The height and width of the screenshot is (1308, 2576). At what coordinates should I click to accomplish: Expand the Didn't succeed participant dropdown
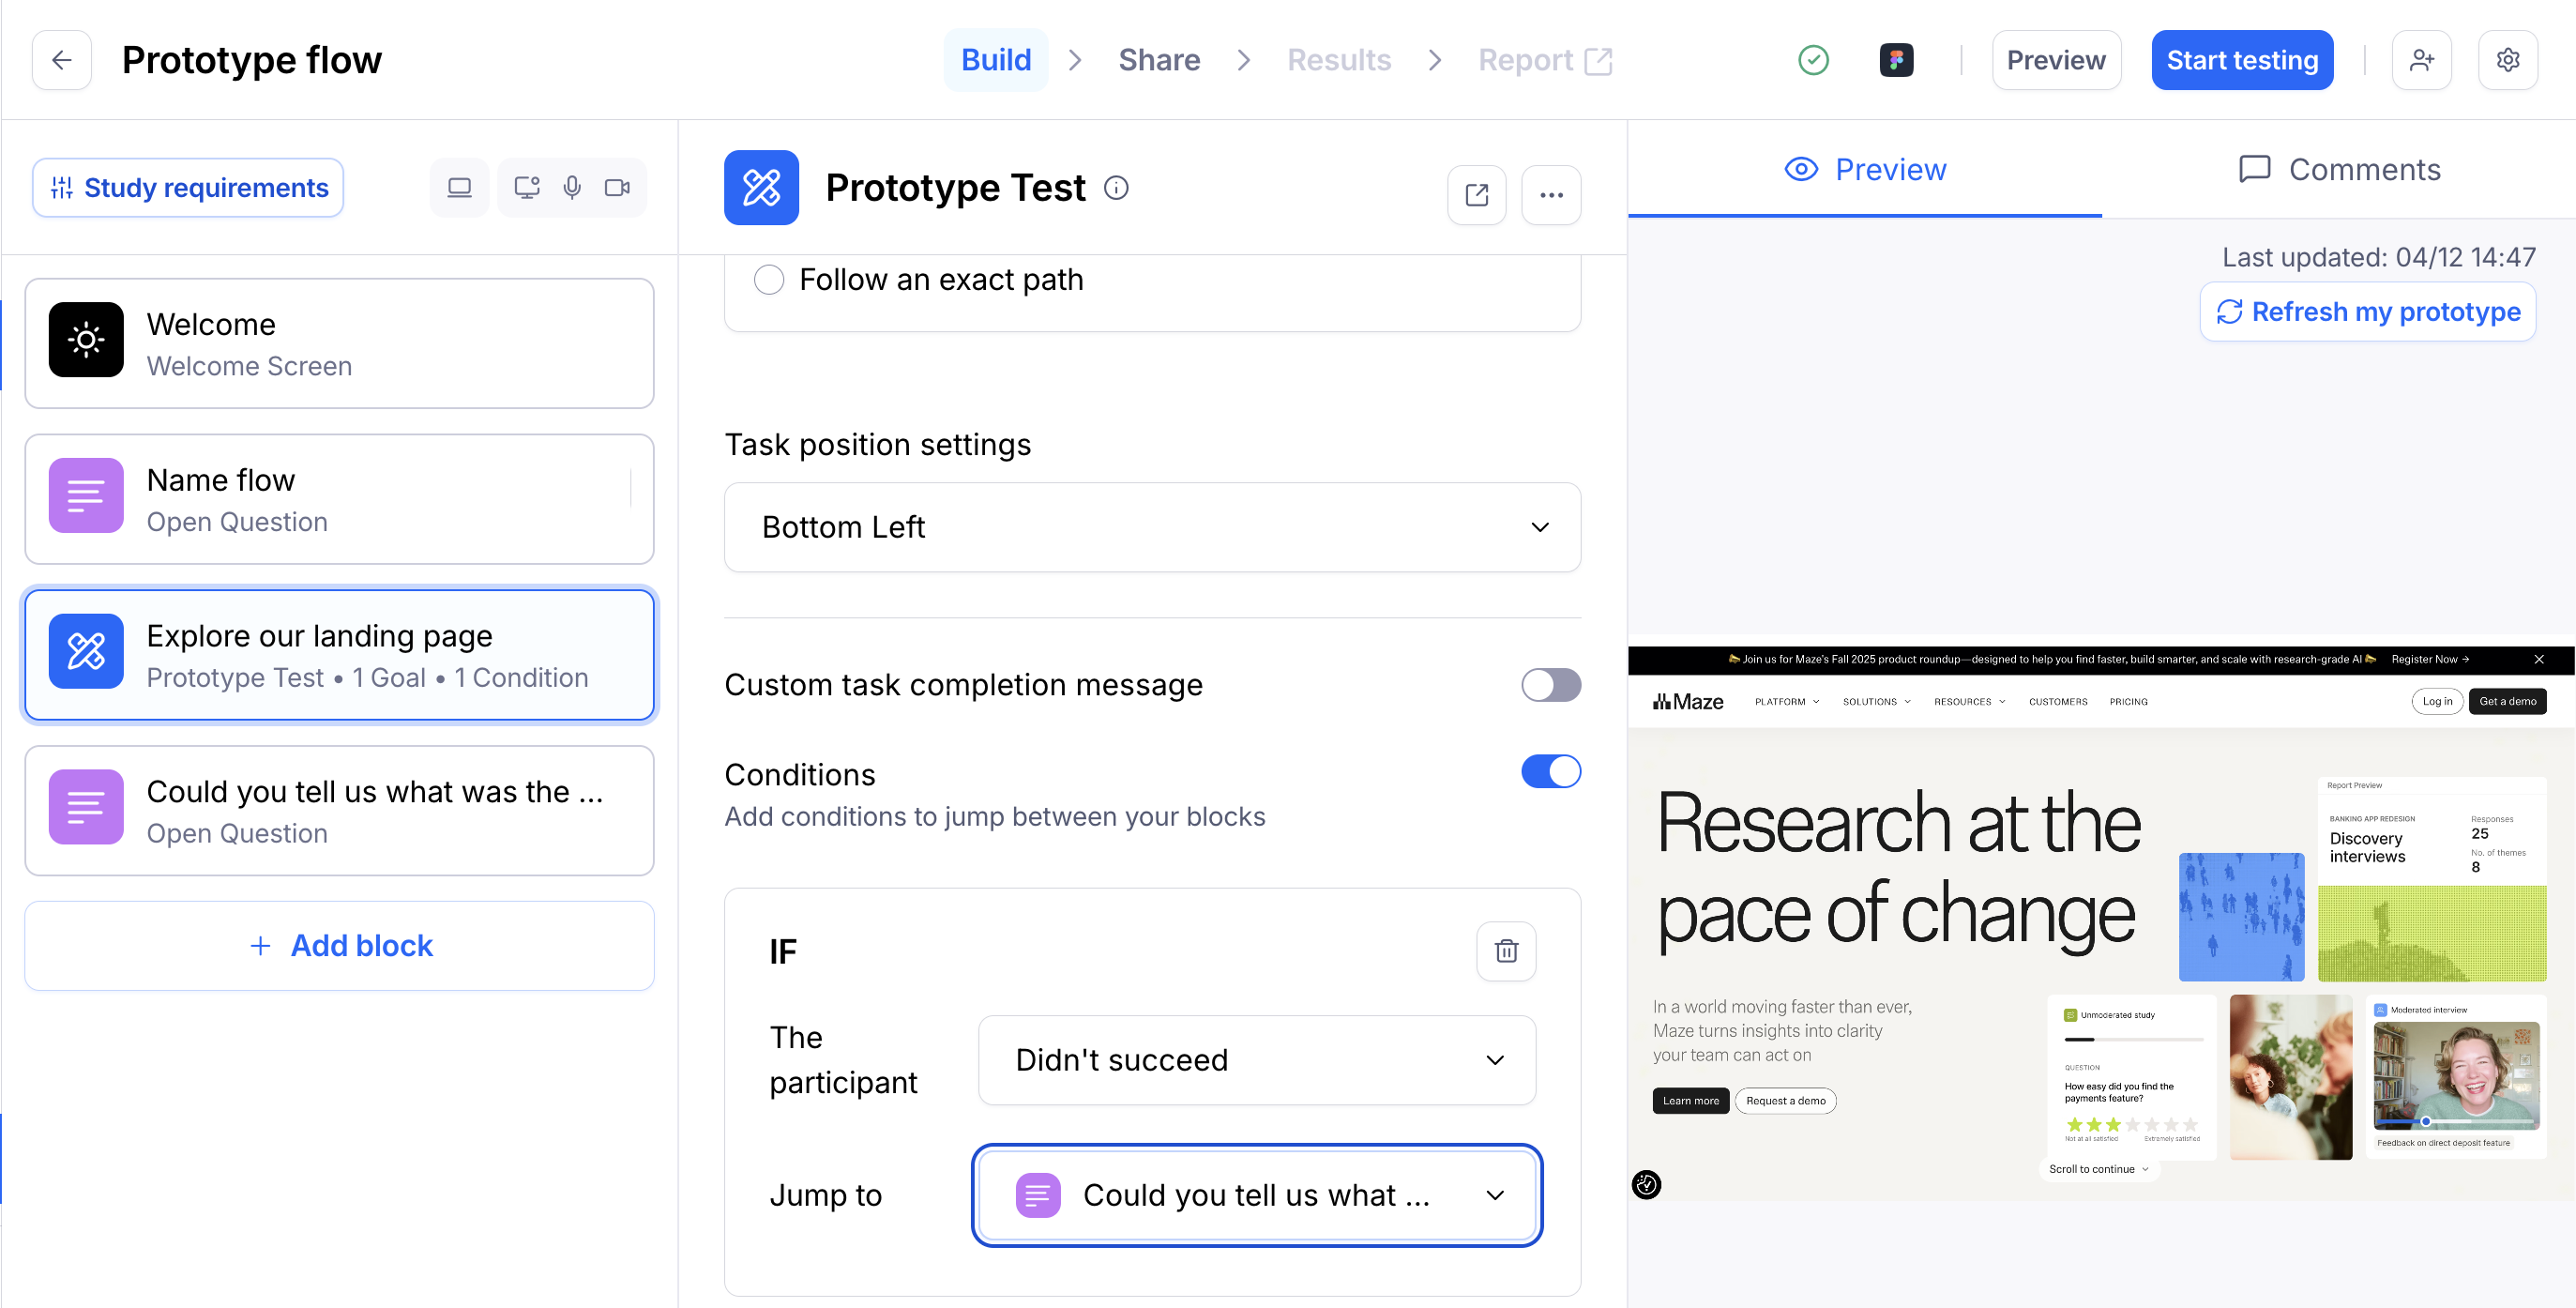coord(1256,1060)
